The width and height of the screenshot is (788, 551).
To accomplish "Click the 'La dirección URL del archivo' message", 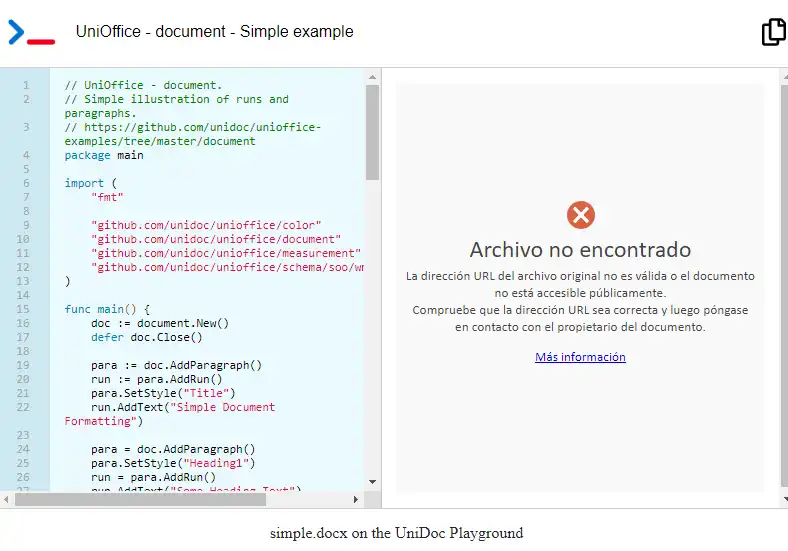I will tap(580, 285).
